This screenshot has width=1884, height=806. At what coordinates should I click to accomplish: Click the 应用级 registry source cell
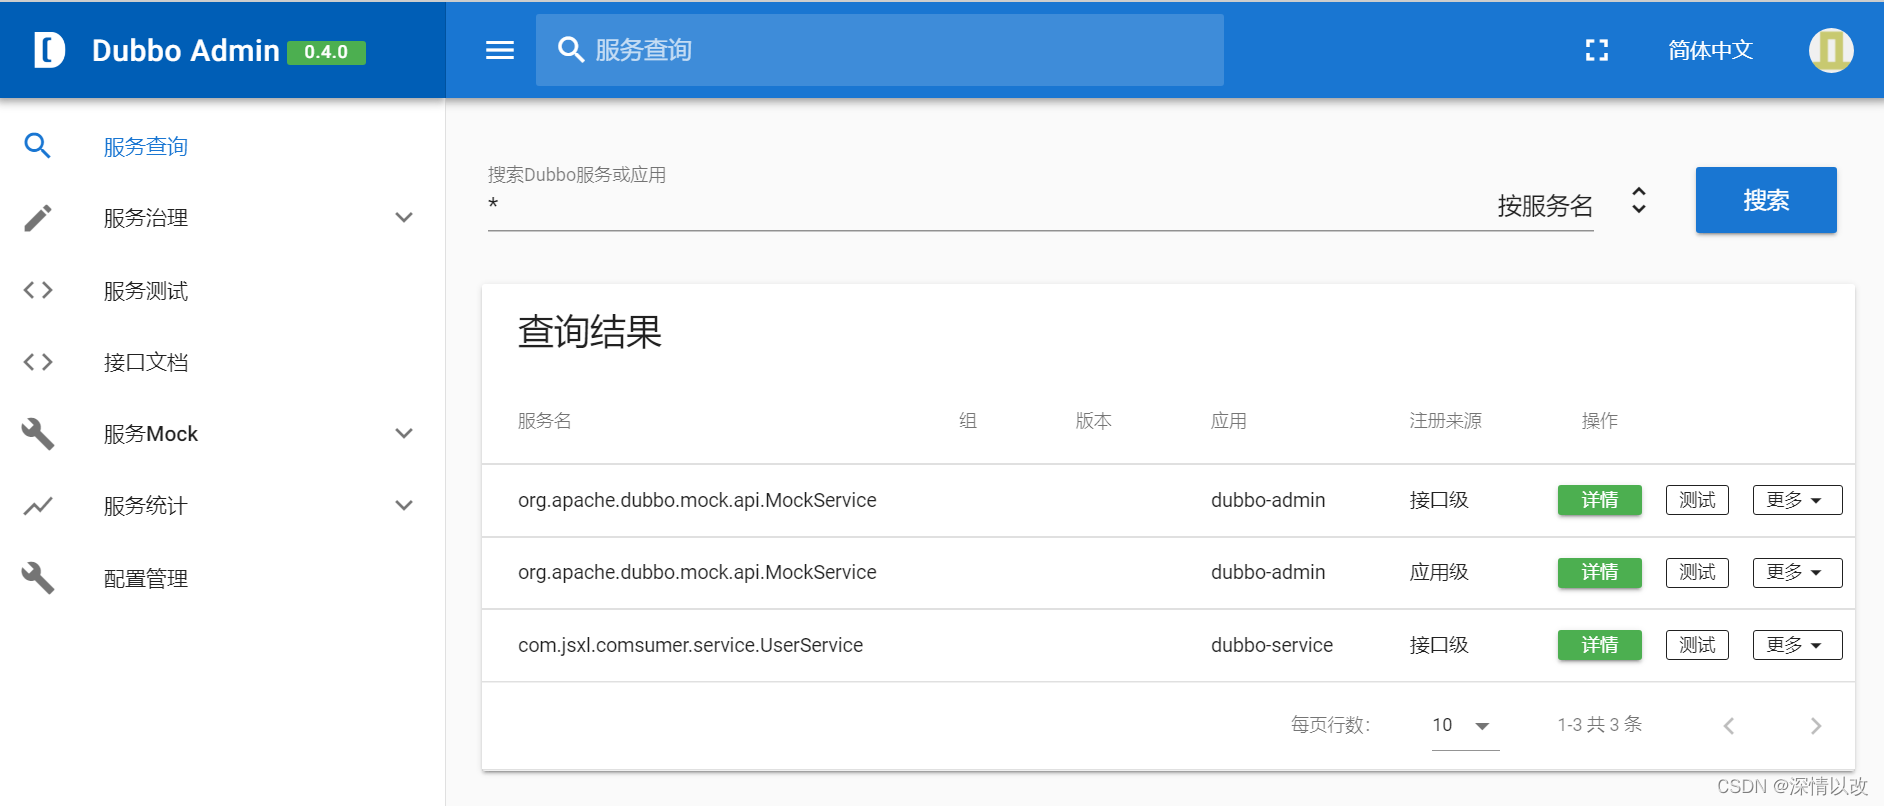1439,572
